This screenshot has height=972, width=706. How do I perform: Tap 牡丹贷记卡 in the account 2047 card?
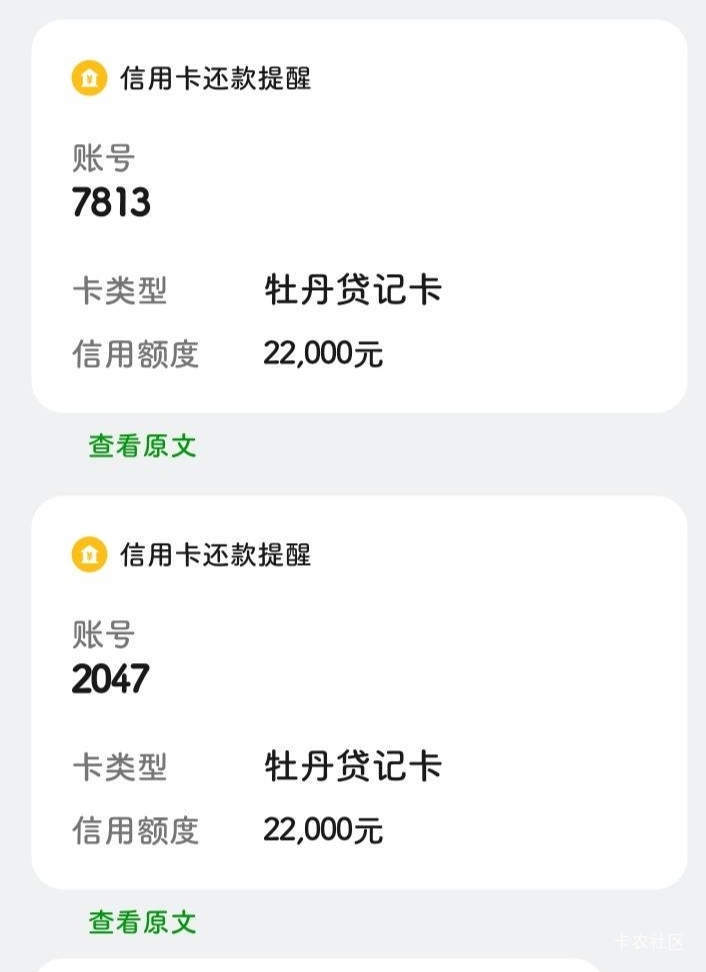click(x=352, y=767)
